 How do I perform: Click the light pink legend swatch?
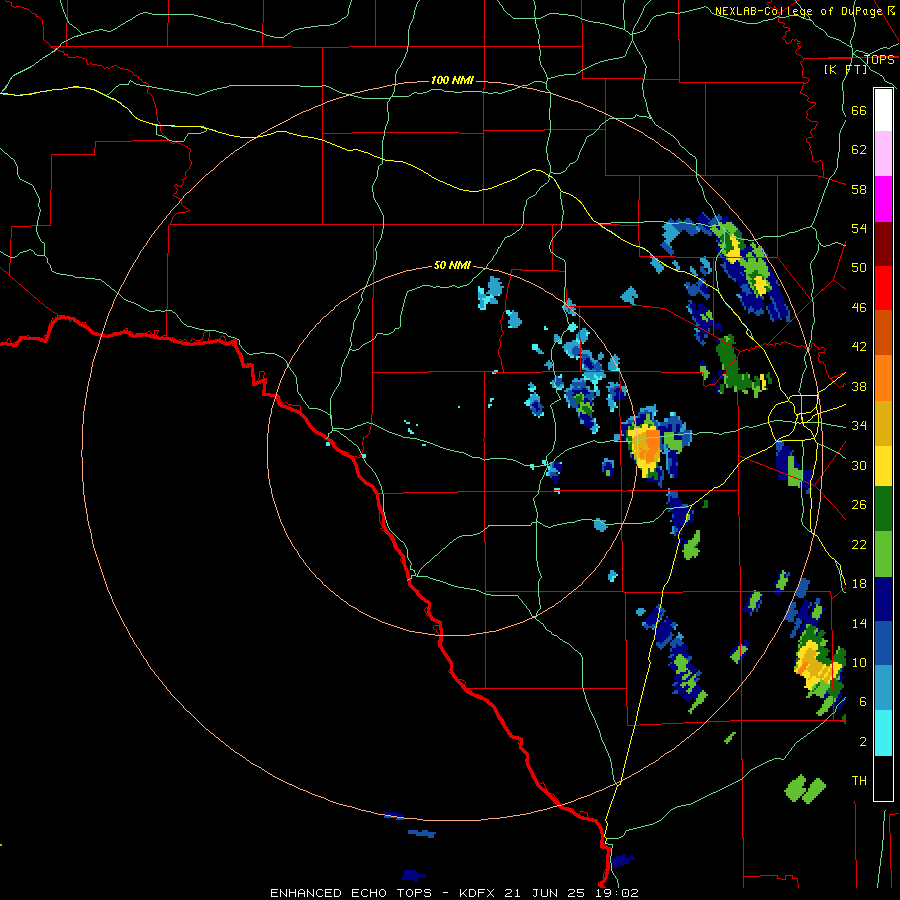click(x=883, y=154)
